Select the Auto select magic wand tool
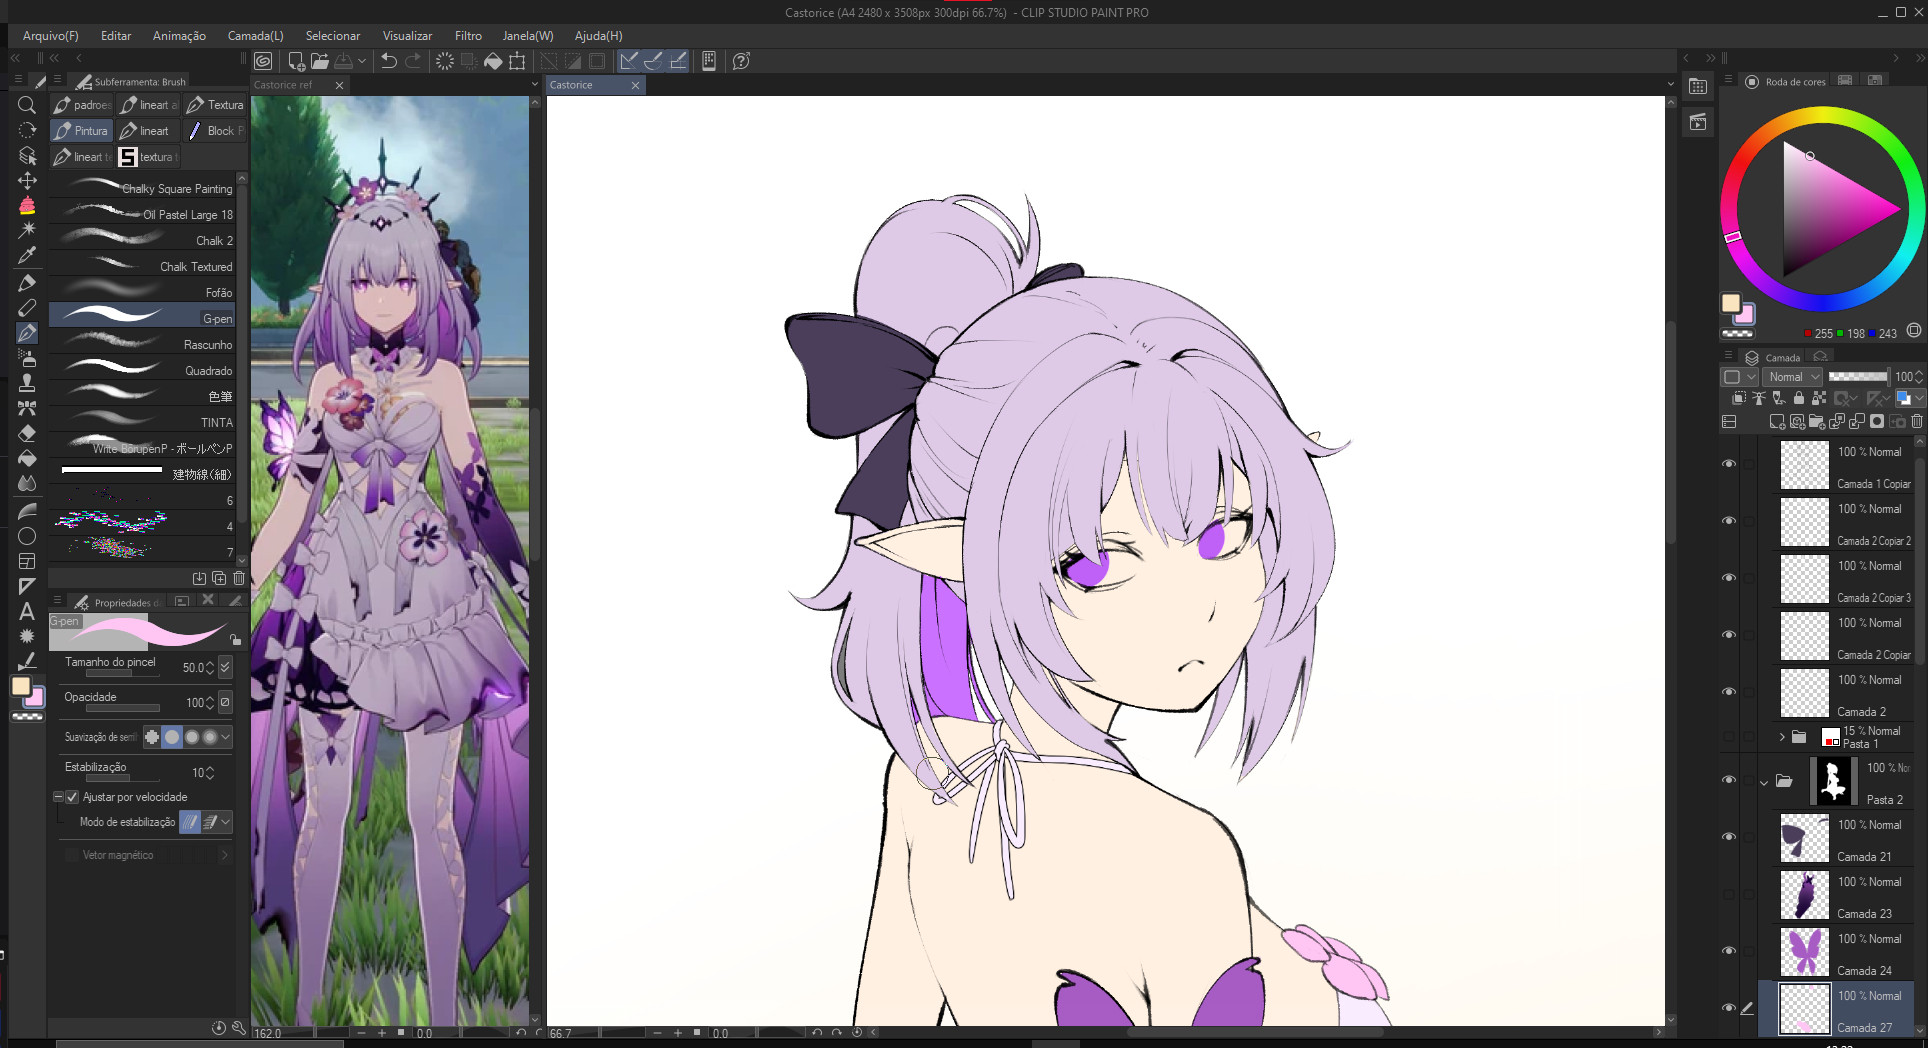The height and width of the screenshot is (1048, 1928). tap(27, 230)
